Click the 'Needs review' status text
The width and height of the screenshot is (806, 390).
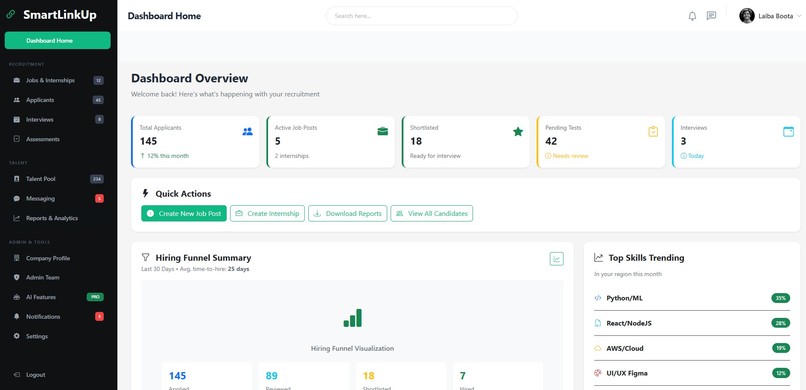point(570,156)
